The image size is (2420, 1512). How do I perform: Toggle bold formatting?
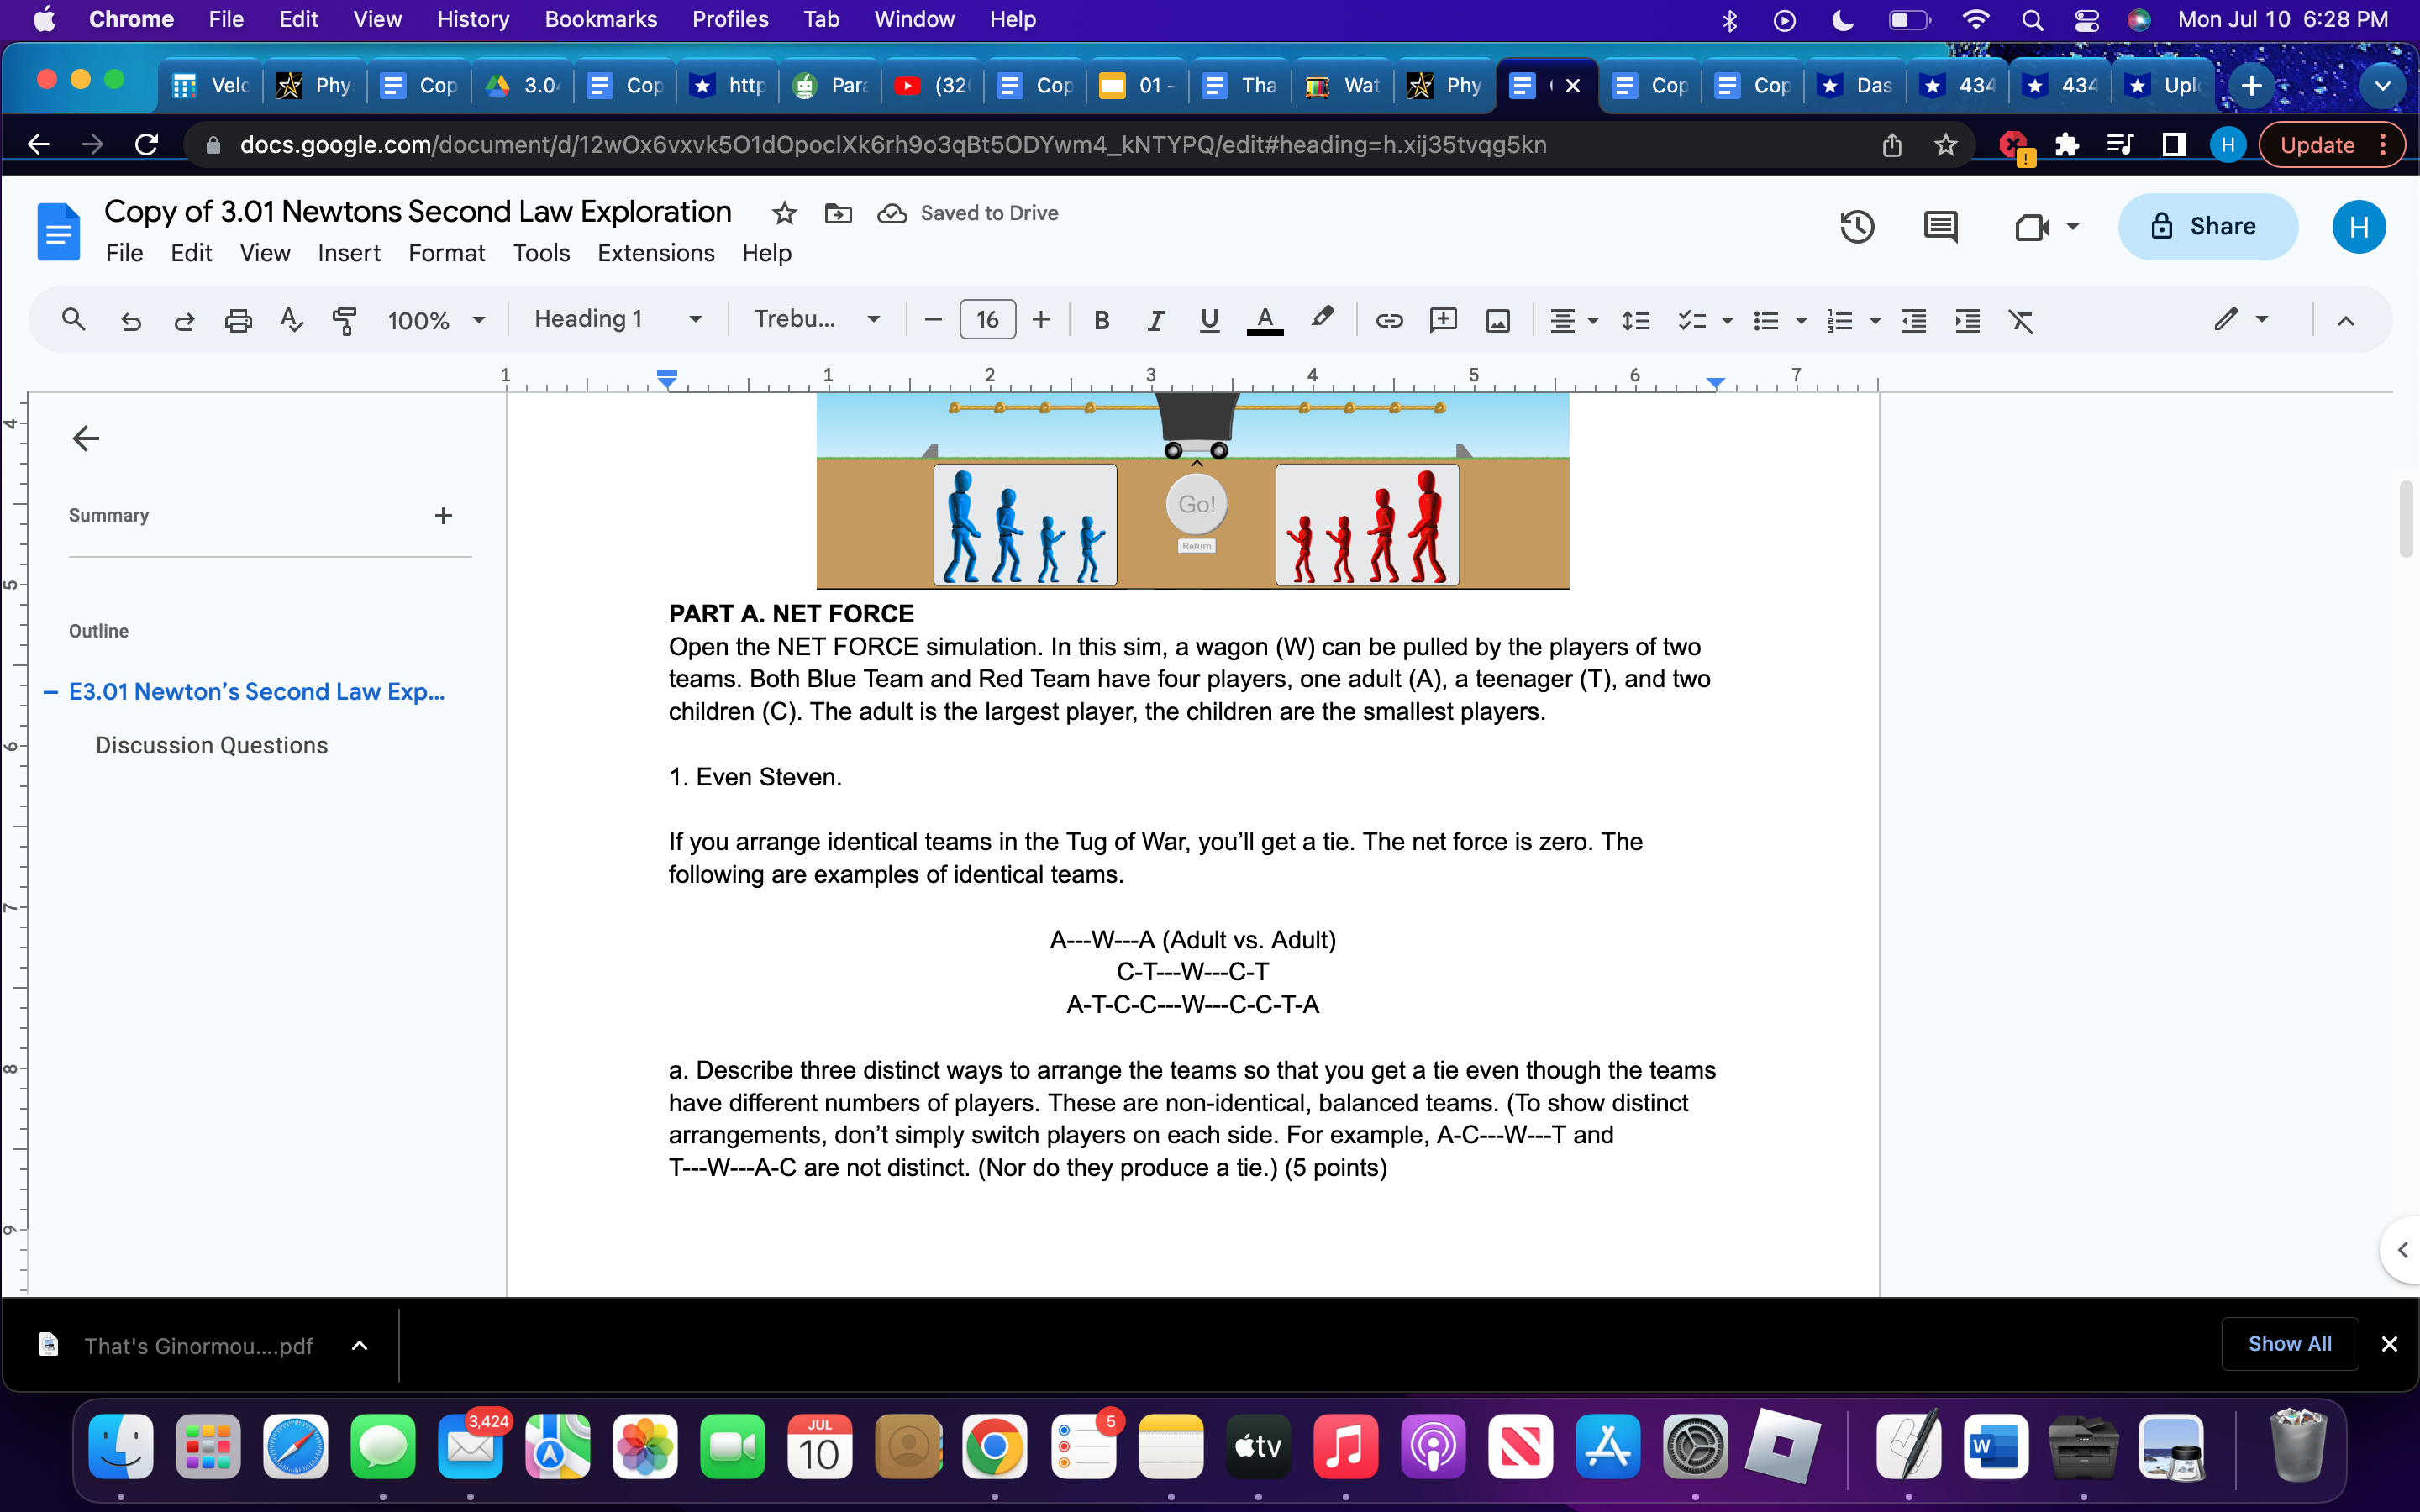point(1101,320)
